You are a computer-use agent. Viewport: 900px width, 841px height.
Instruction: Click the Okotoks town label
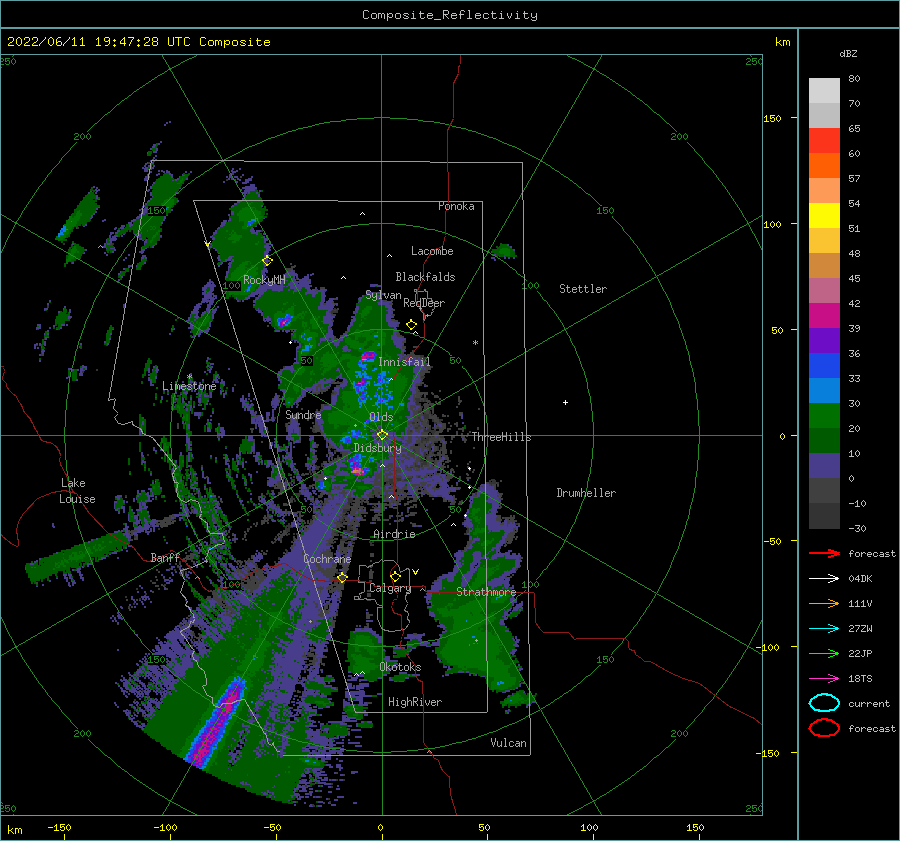(400, 667)
